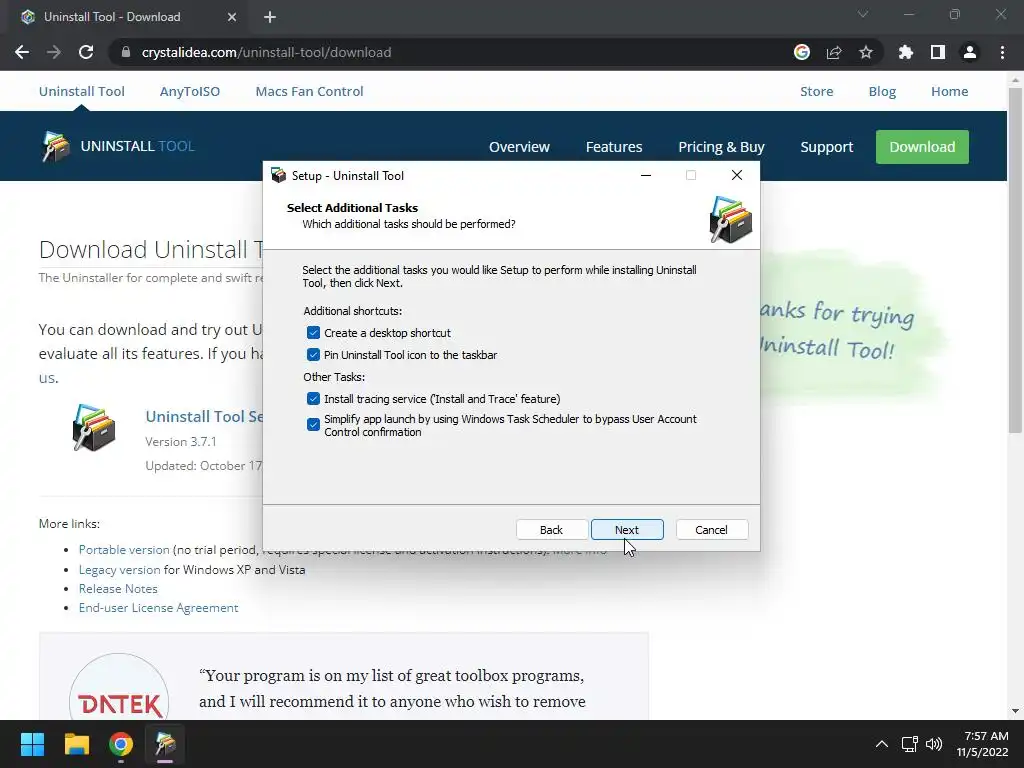Uncheck Pin Uninstall Tool icon to taskbar
The image size is (1024, 768).
pos(313,355)
